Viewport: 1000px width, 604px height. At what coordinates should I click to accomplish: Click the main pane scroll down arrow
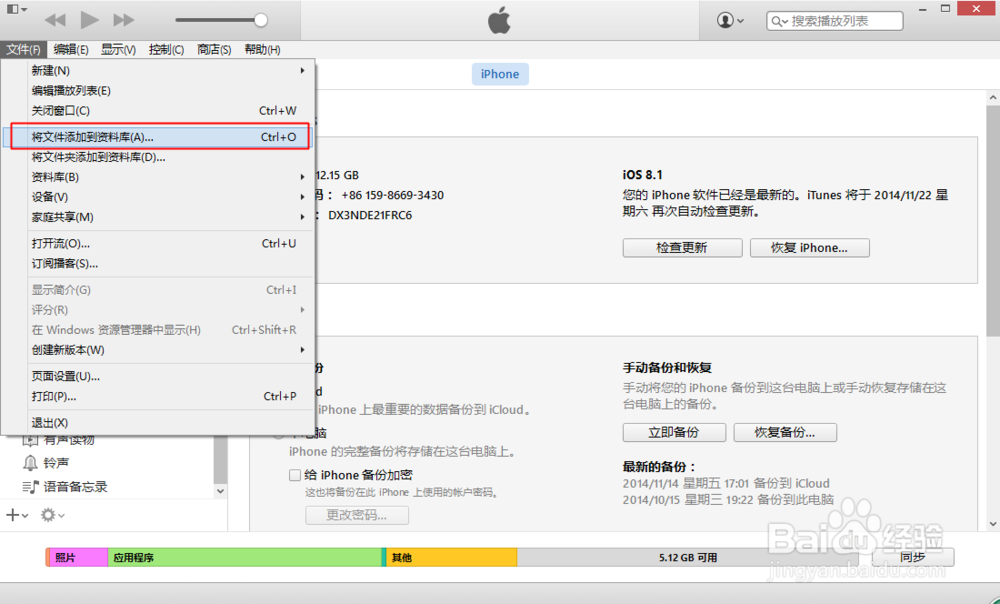(993, 524)
